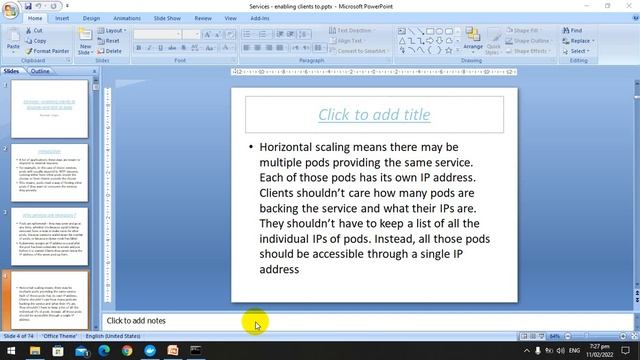Image resolution: width=640 pixels, height=360 pixels.
Task: Toggle Bold formatting
Action: [x=139, y=48]
